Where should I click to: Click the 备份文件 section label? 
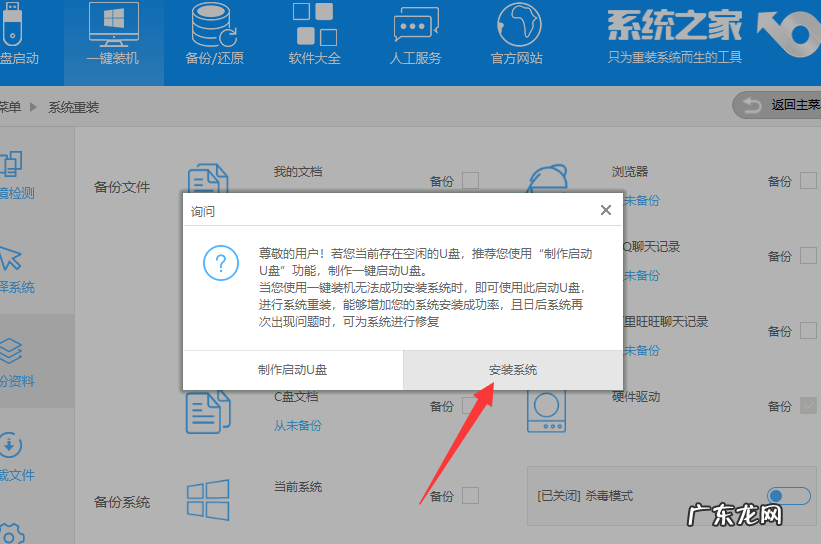(122, 187)
